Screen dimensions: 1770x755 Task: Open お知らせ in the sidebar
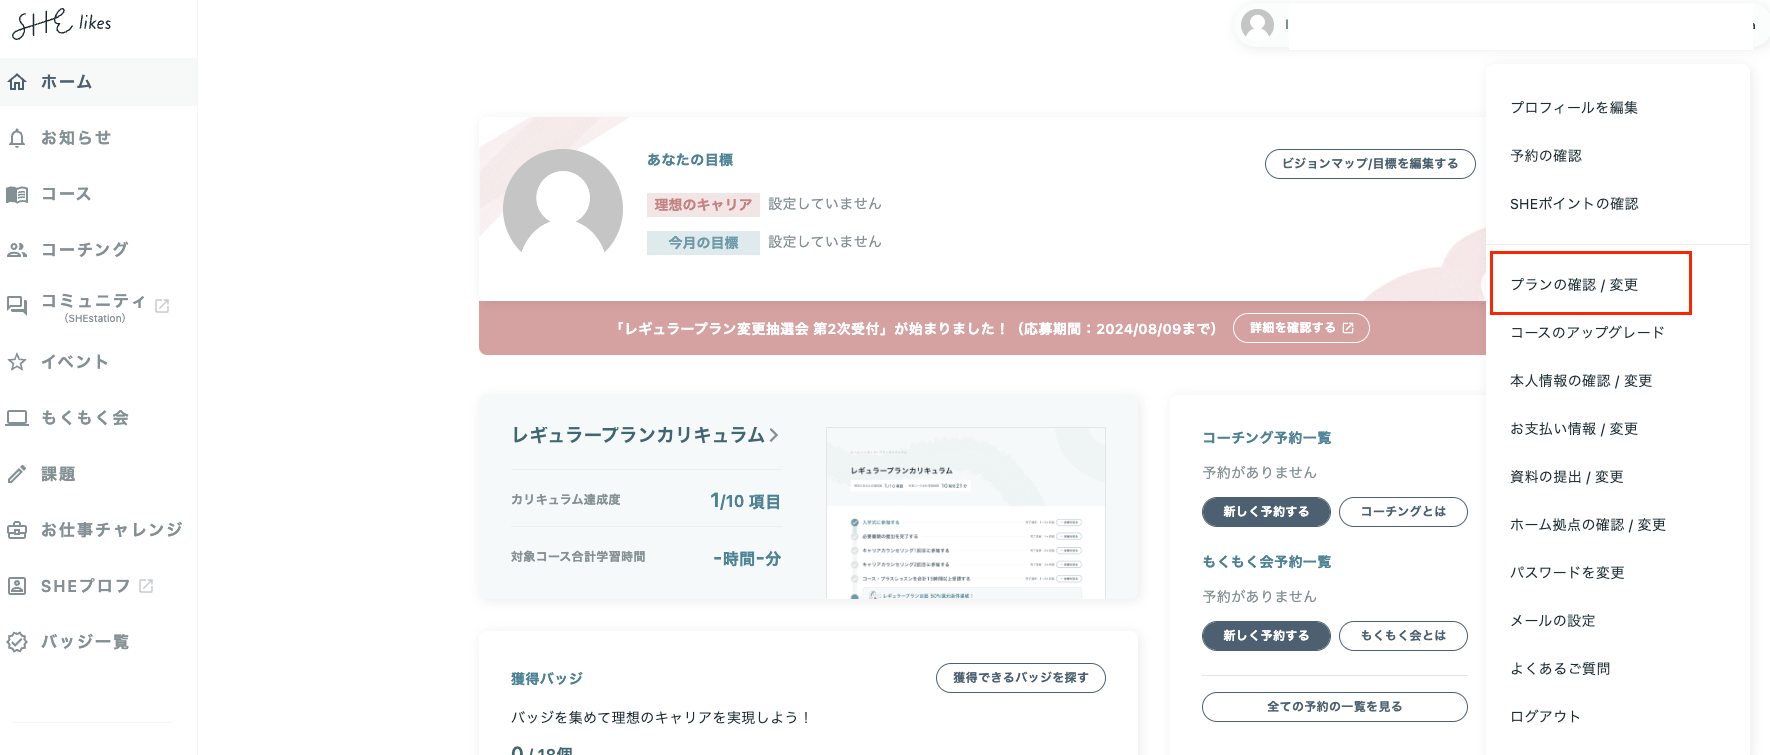click(98, 138)
